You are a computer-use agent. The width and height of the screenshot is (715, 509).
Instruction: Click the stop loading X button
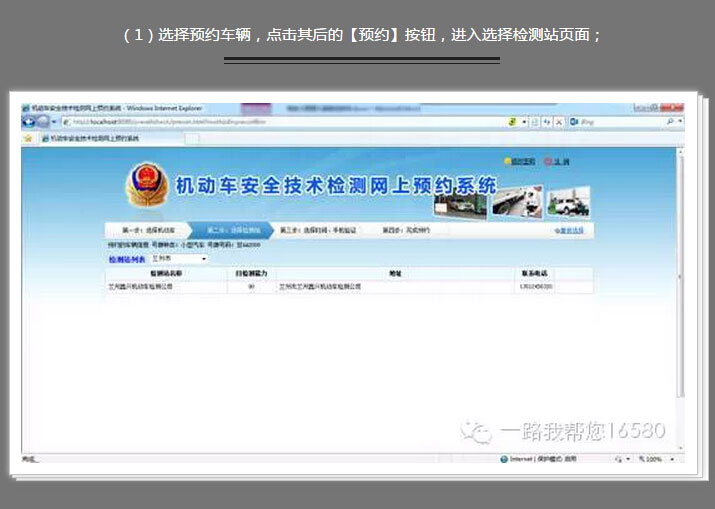(559, 122)
